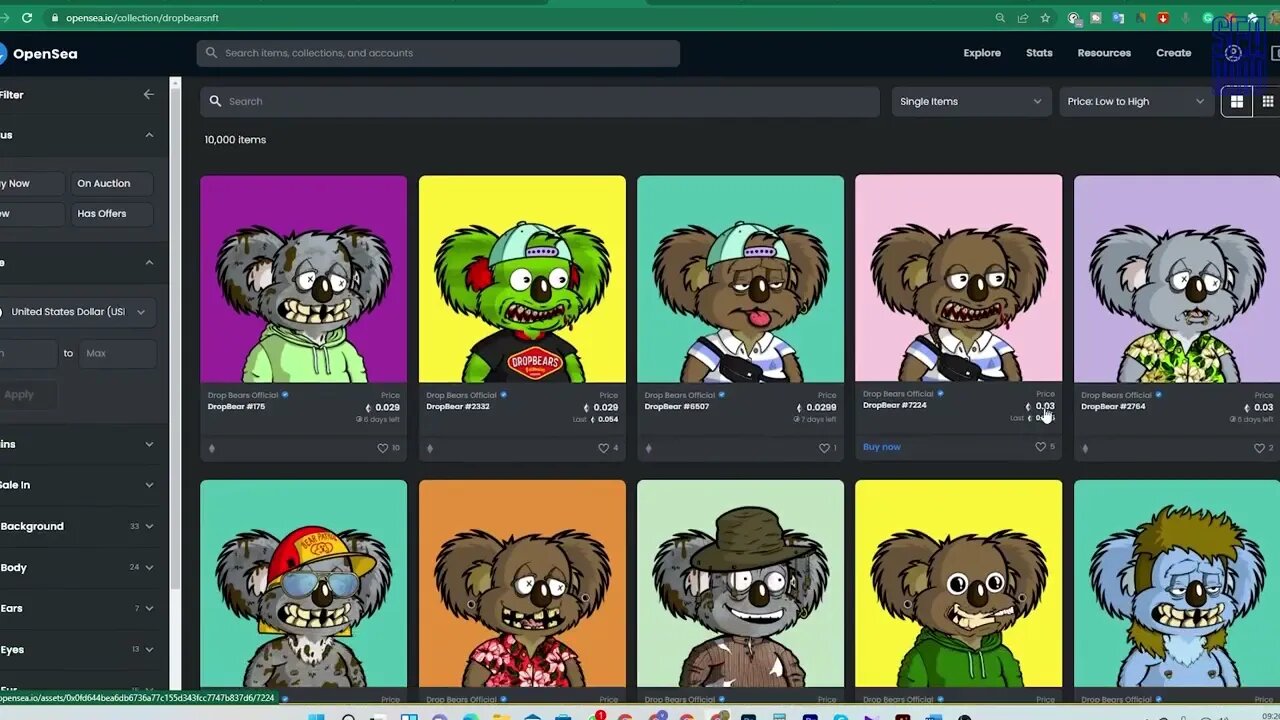The image size is (1280, 720).
Task: Click Ethereum icon on DropBear #175 card
Action: pos(211,448)
